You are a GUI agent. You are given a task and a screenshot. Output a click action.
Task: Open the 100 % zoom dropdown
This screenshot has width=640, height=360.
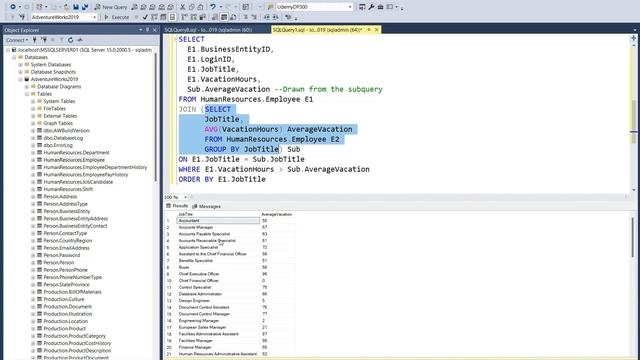click(x=185, y=197)
